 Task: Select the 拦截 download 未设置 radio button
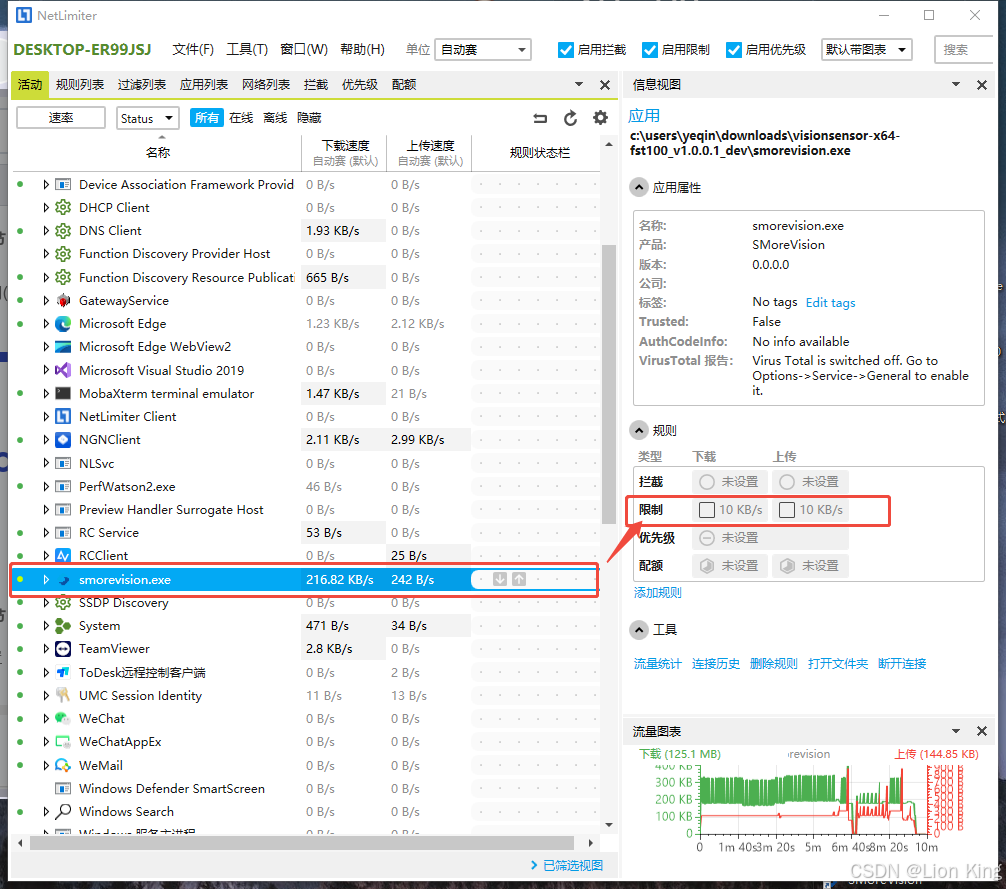pyautogui.click(x=706, y=482)
